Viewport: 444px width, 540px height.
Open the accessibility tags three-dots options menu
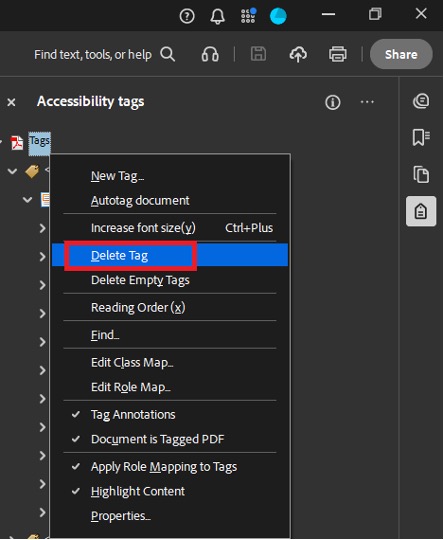[x=367, y=102]
